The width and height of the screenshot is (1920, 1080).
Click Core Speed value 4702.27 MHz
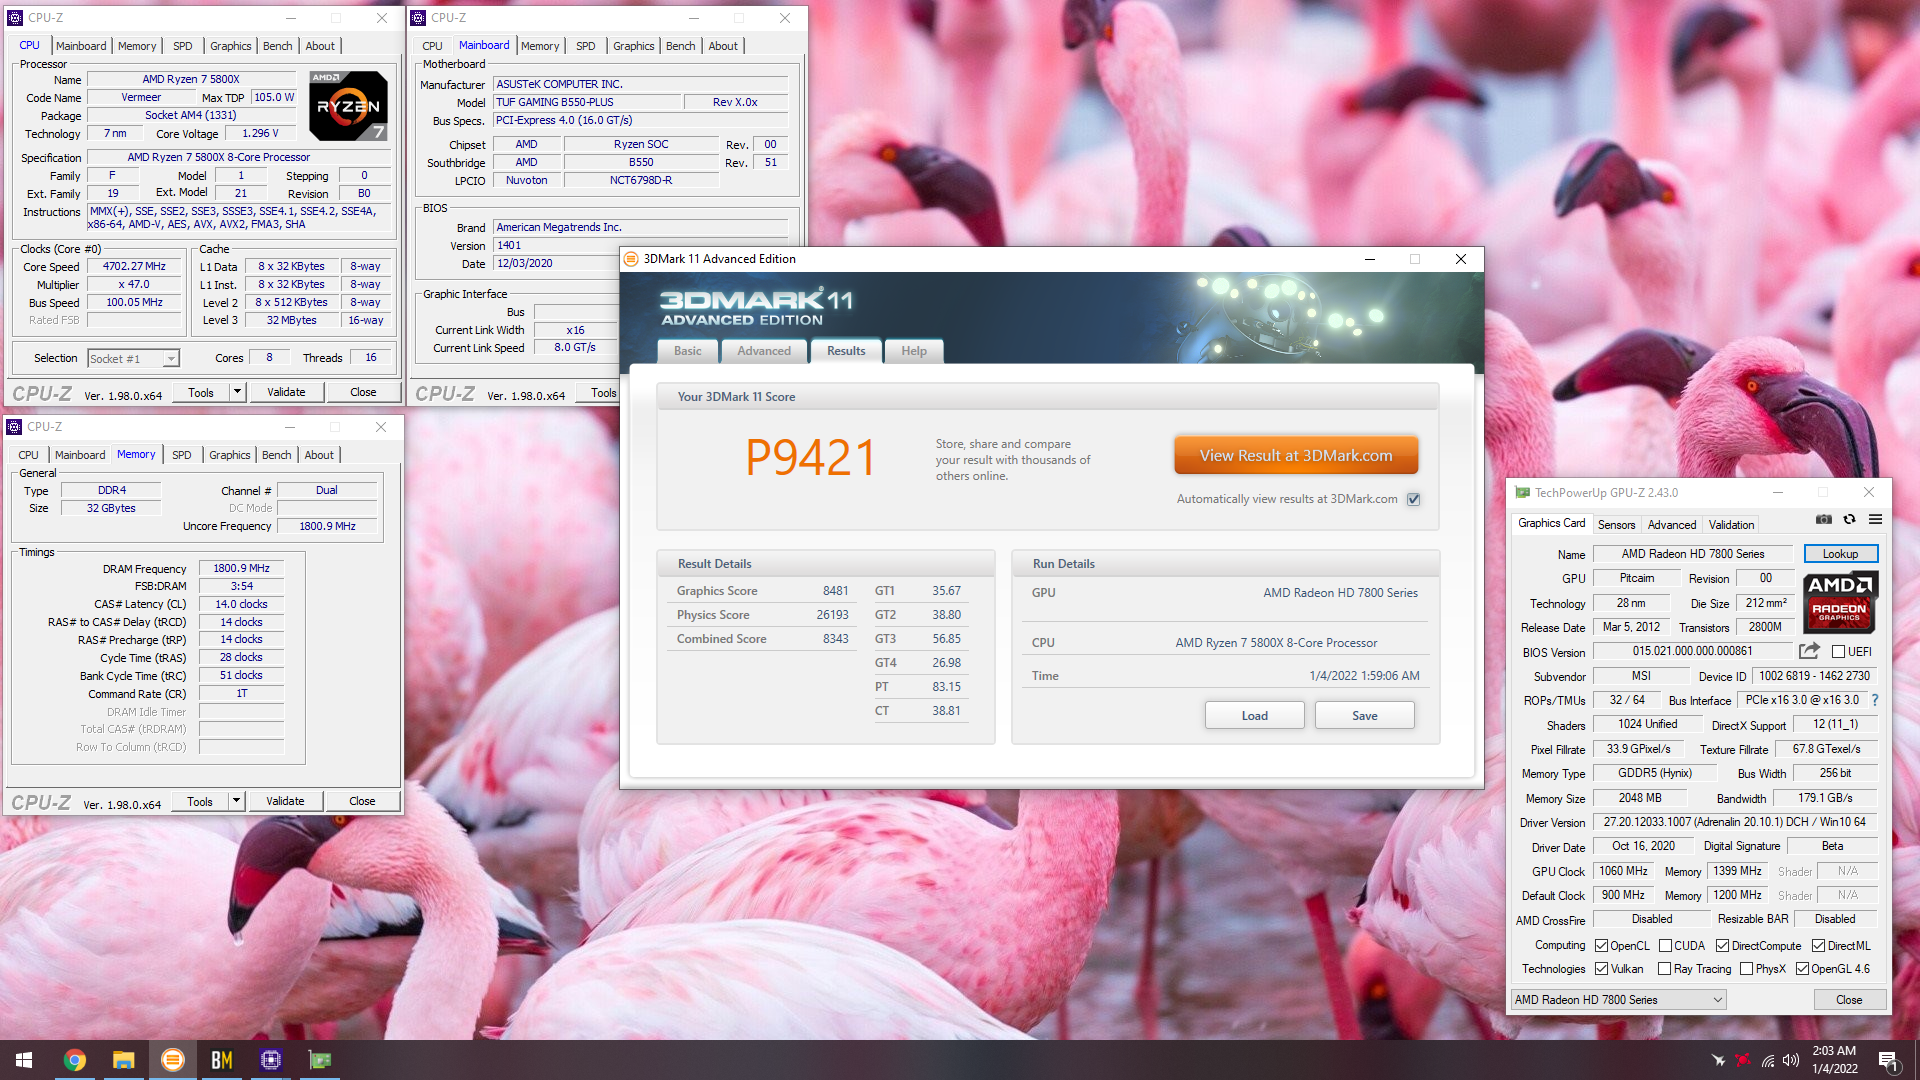[134, 267]
